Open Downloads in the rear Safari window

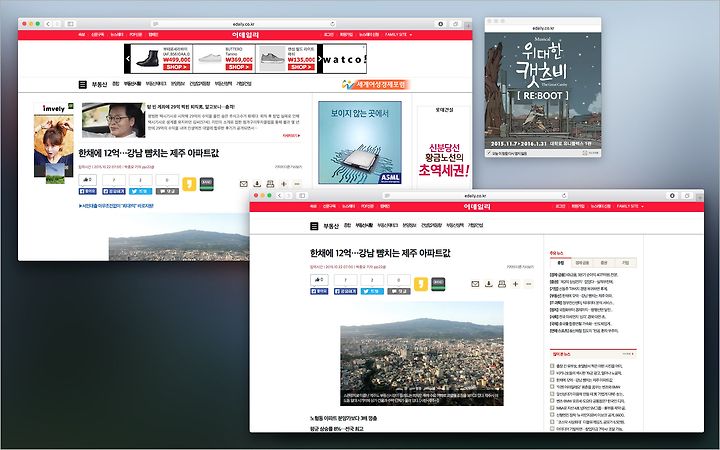tap(441, 24)
